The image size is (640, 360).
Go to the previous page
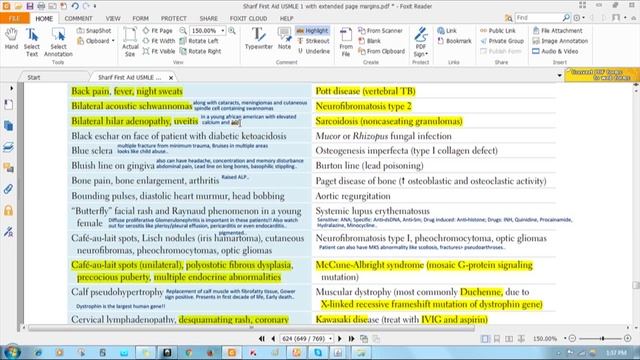pyautogui.click(x=273, y=339)
